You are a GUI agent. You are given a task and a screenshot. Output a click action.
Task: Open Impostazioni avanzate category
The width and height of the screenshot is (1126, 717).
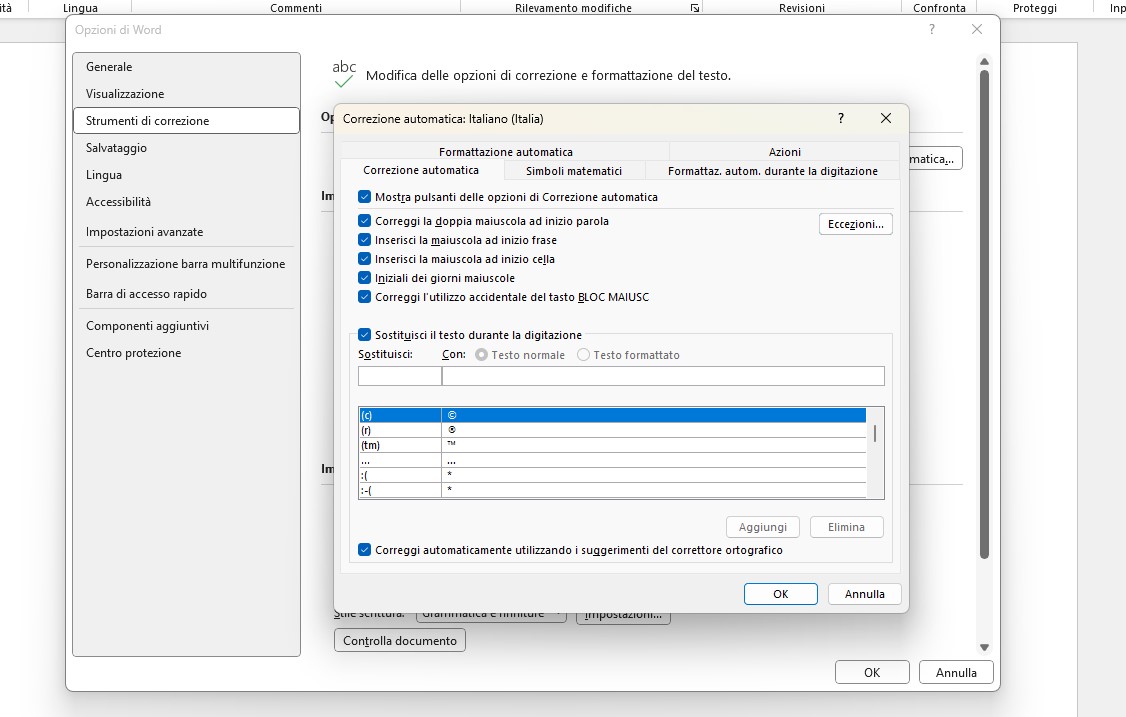tap(144, 232)
